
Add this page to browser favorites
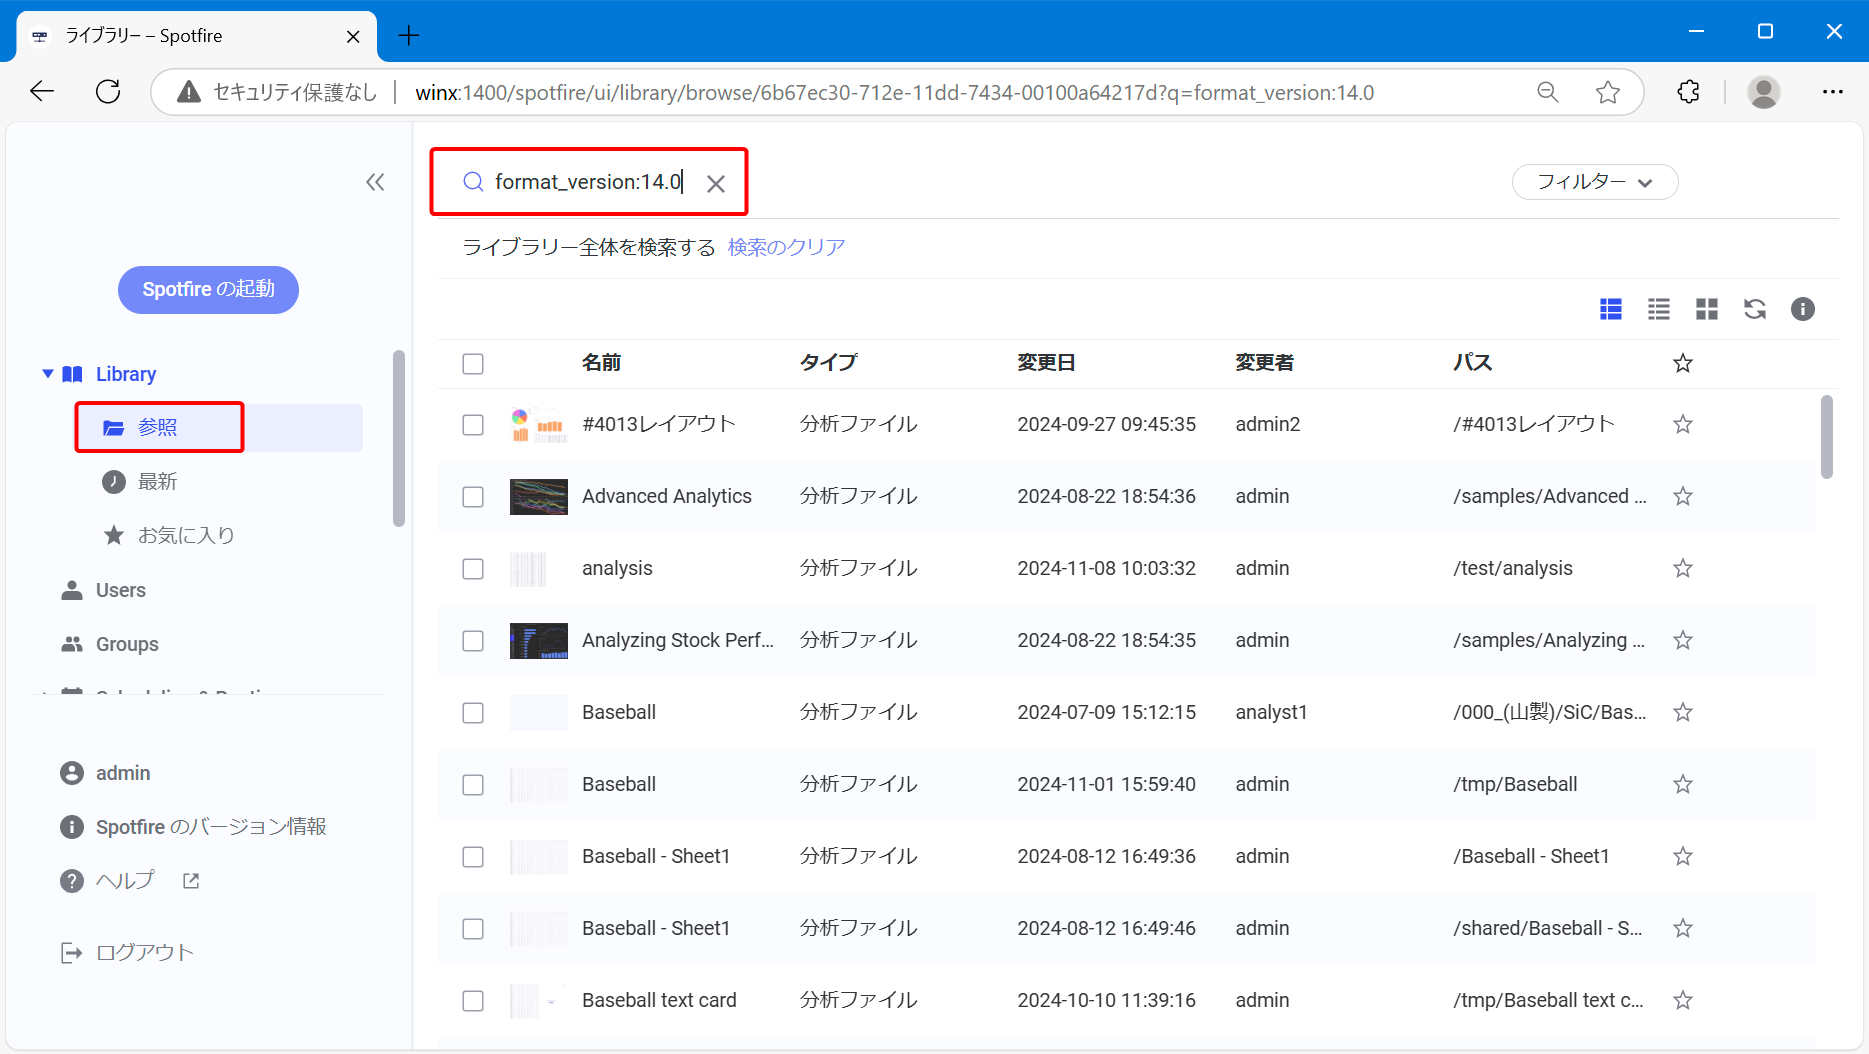point(1608,92)
